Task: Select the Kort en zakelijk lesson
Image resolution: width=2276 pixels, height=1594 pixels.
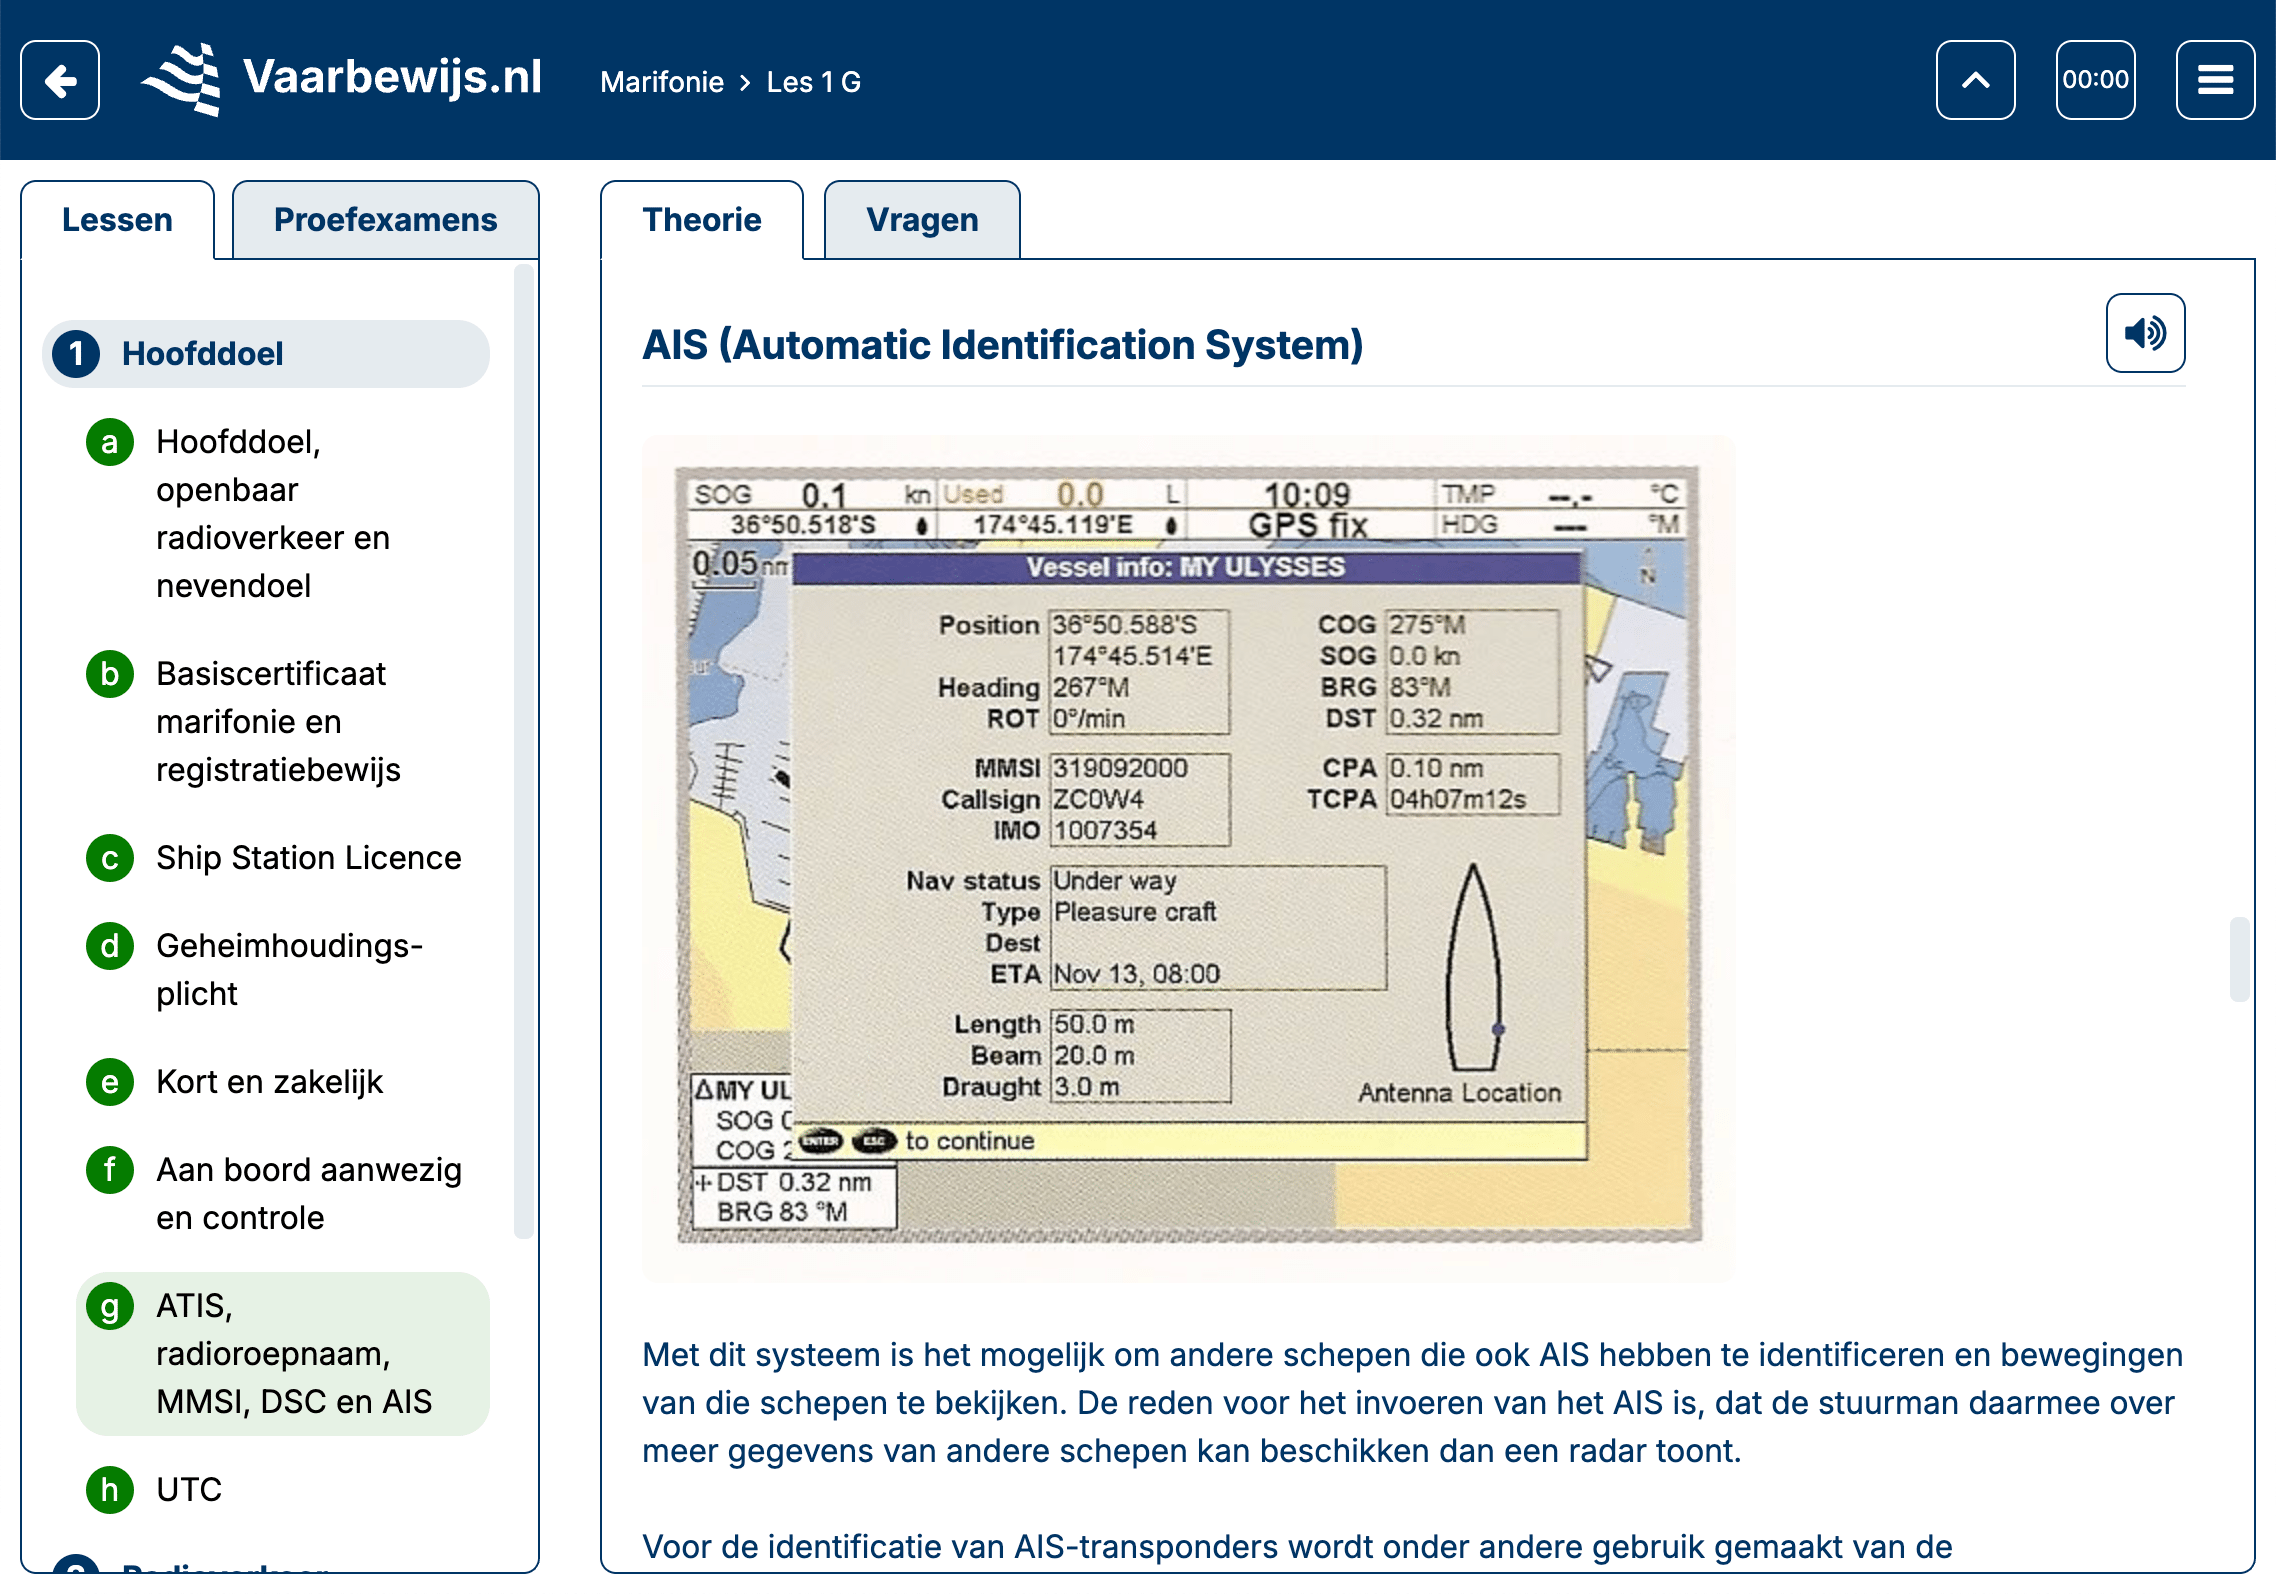Action: point(269,1082)
